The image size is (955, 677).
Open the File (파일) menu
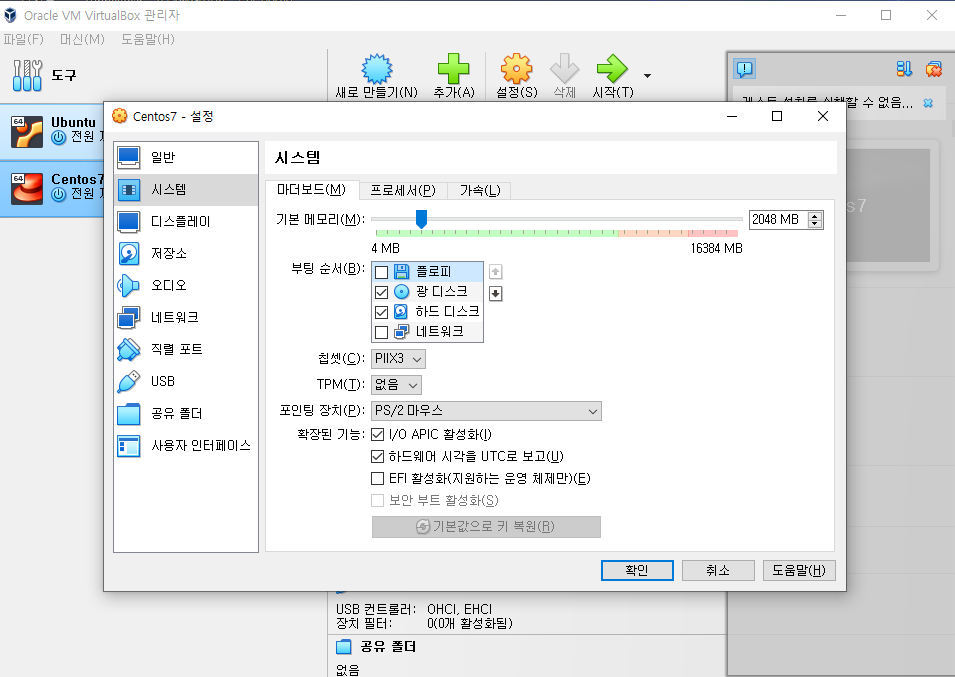click(23, 40)
